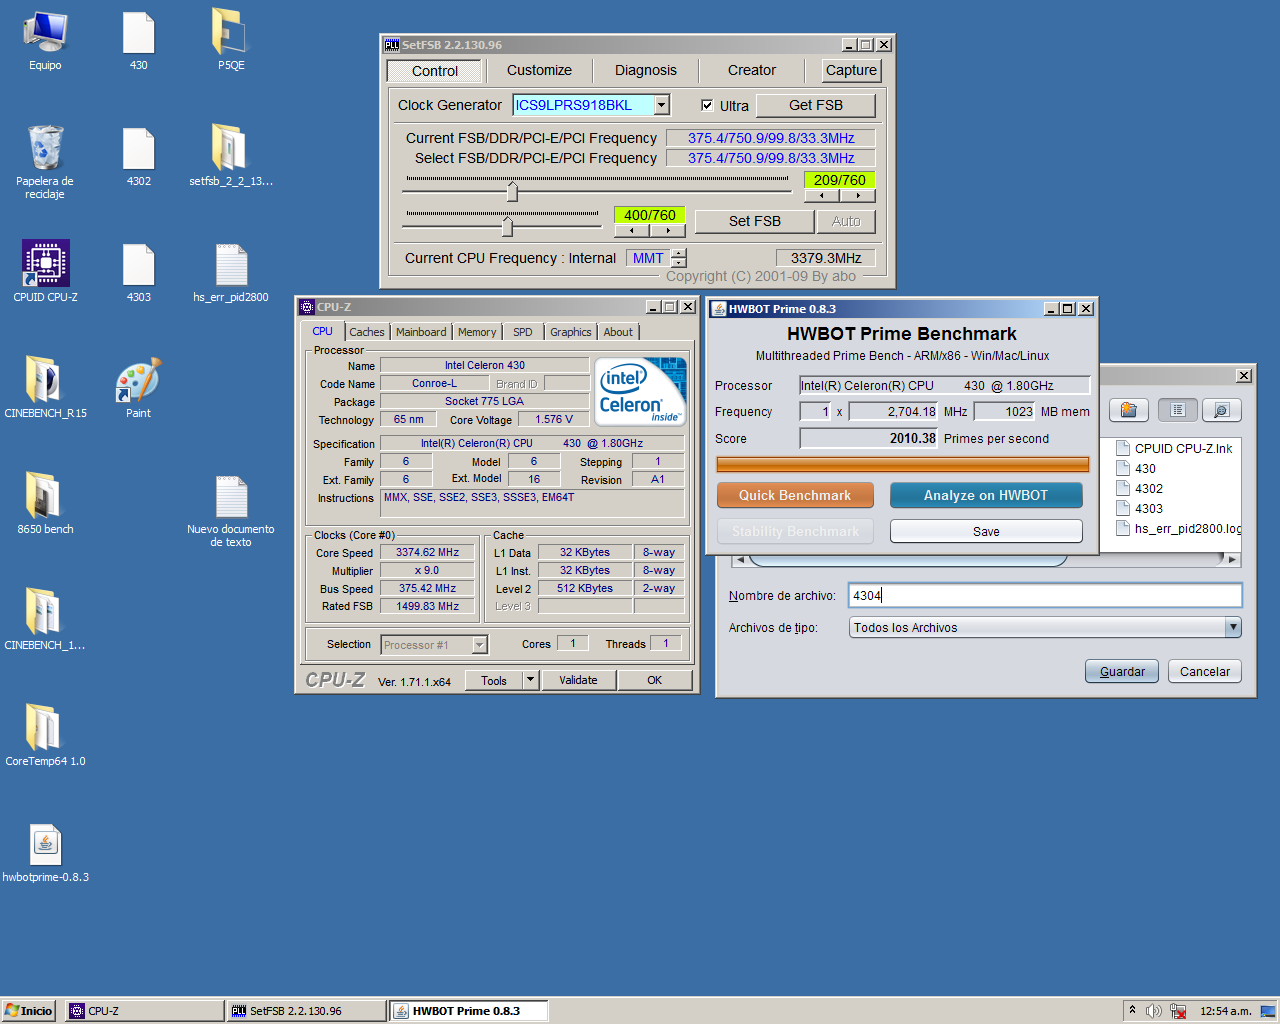This screenshot has width=1280, height=1024.
Task: Click the file list horizontal scrollbar right arrow
Action: (x=1232, y=559)
